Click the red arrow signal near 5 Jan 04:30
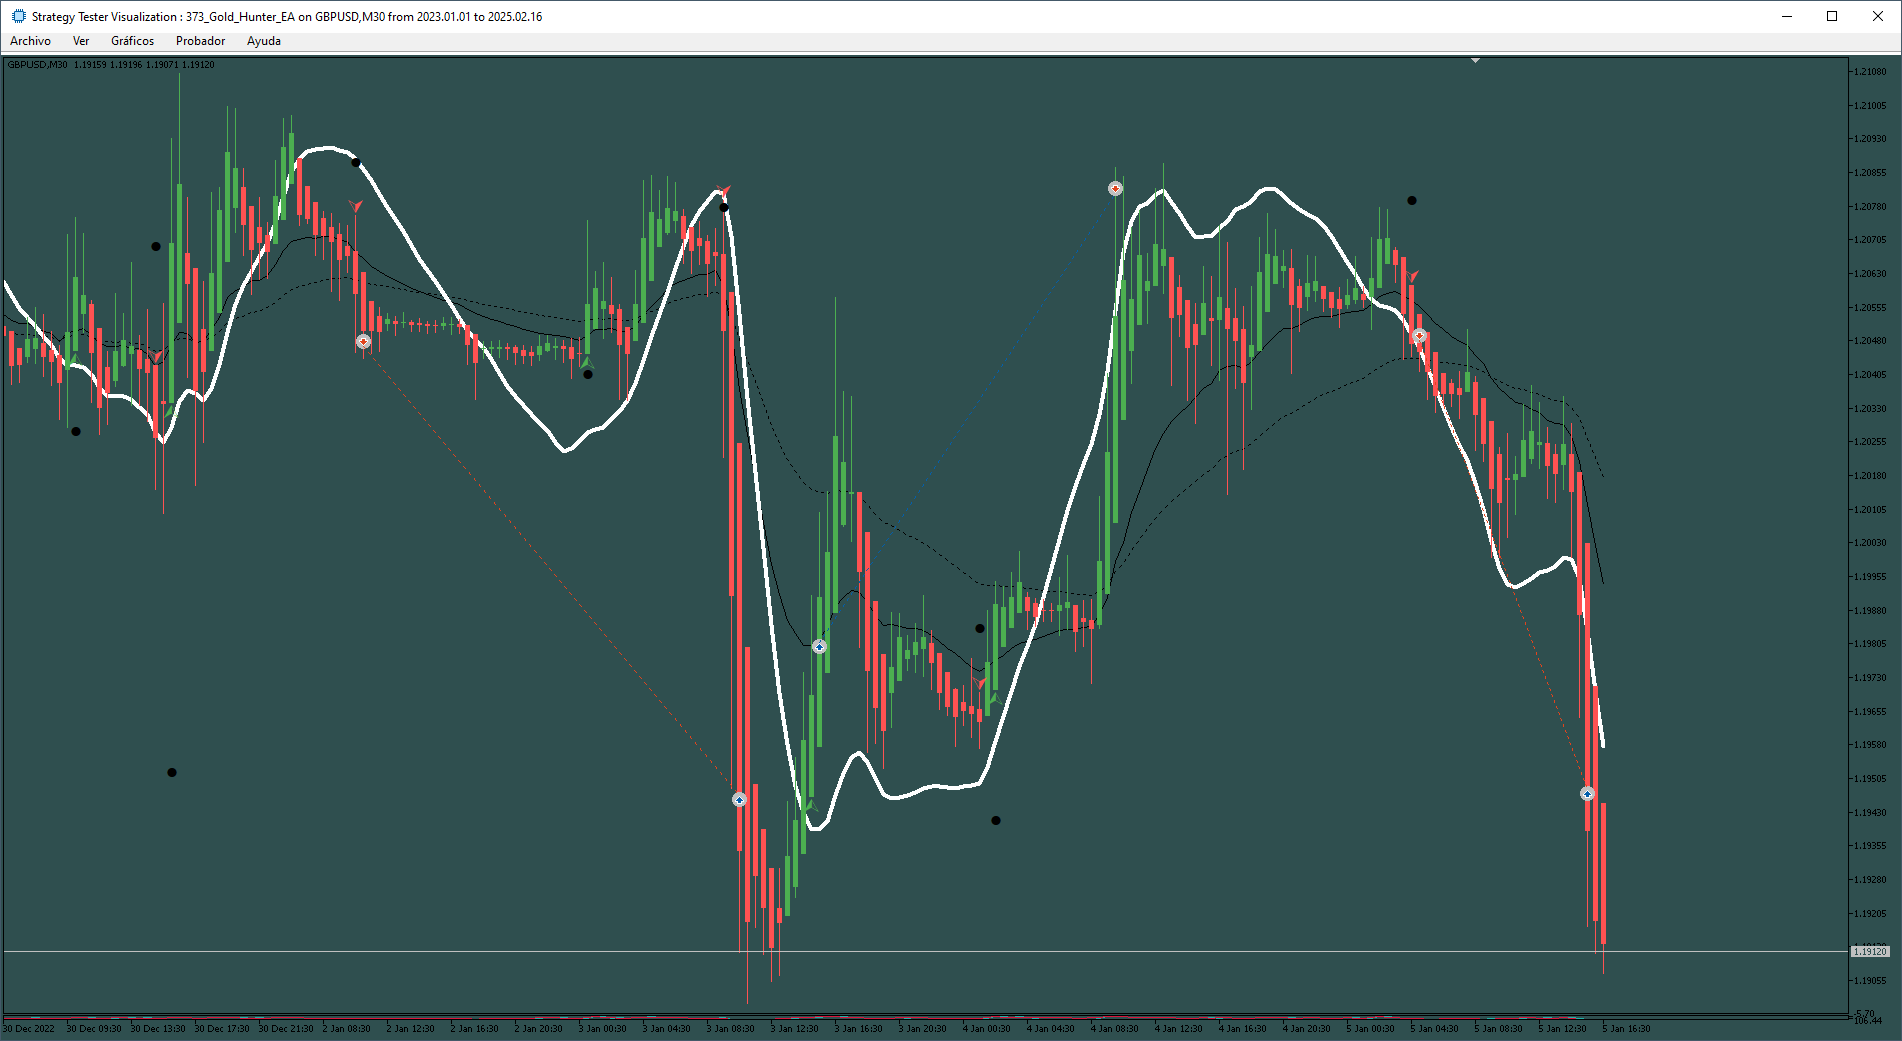 click(1412, 275)
